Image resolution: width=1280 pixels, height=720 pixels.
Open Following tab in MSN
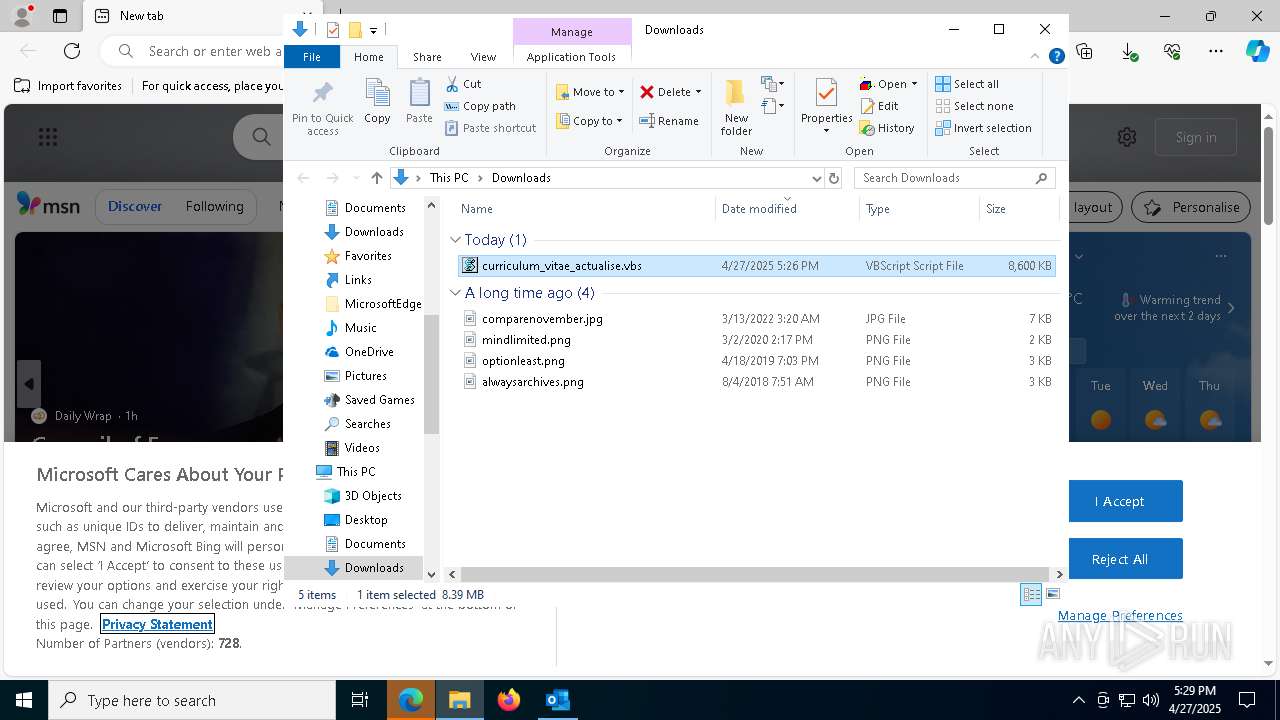214,206
